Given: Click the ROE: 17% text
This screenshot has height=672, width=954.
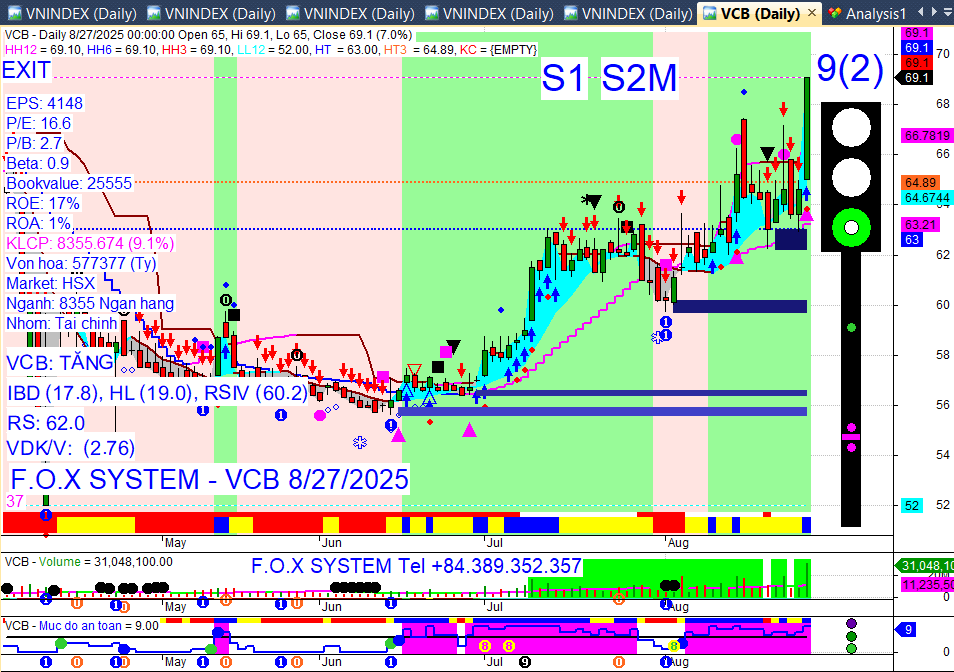Looking at the screenshot, I should [x=43, y=204].
